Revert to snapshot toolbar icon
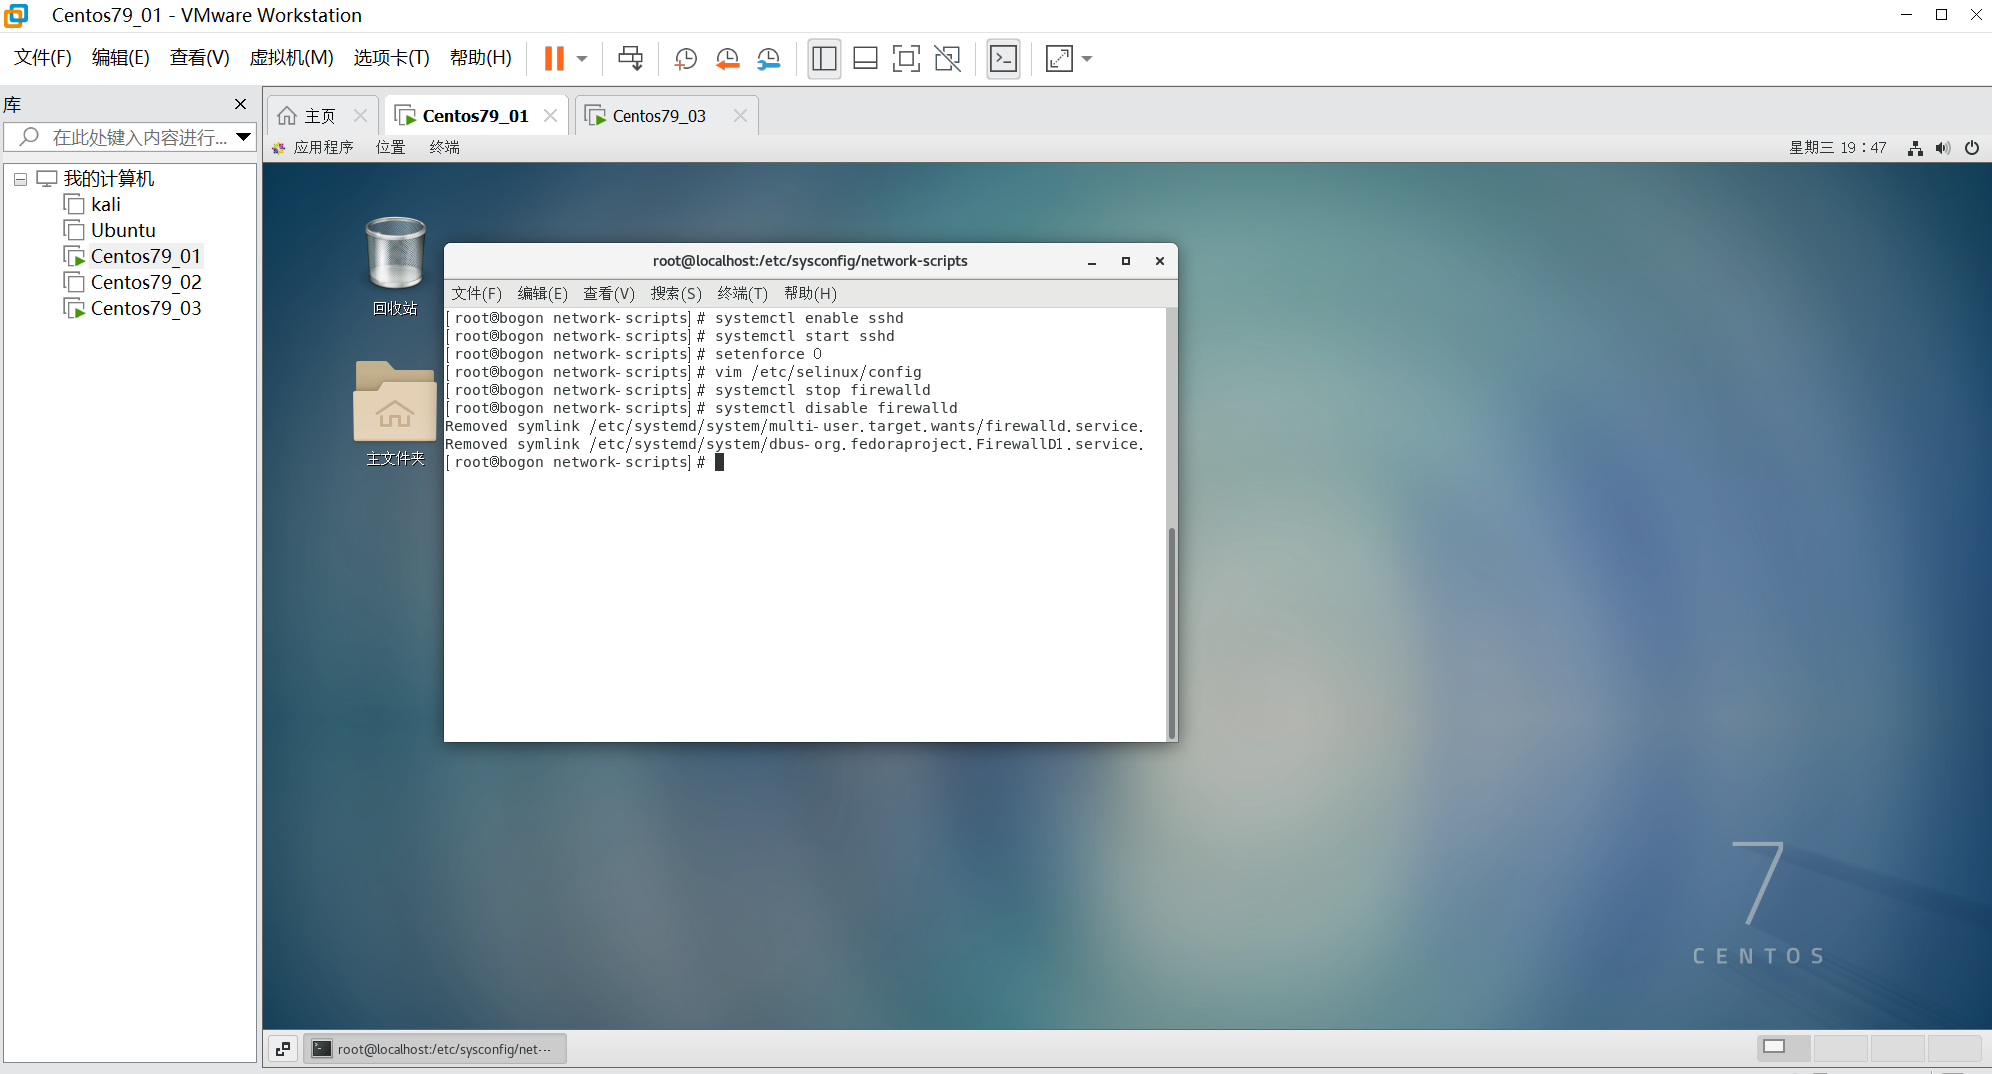The width and height of the screenshot is (1992, 1074). (x=727, y=59)
